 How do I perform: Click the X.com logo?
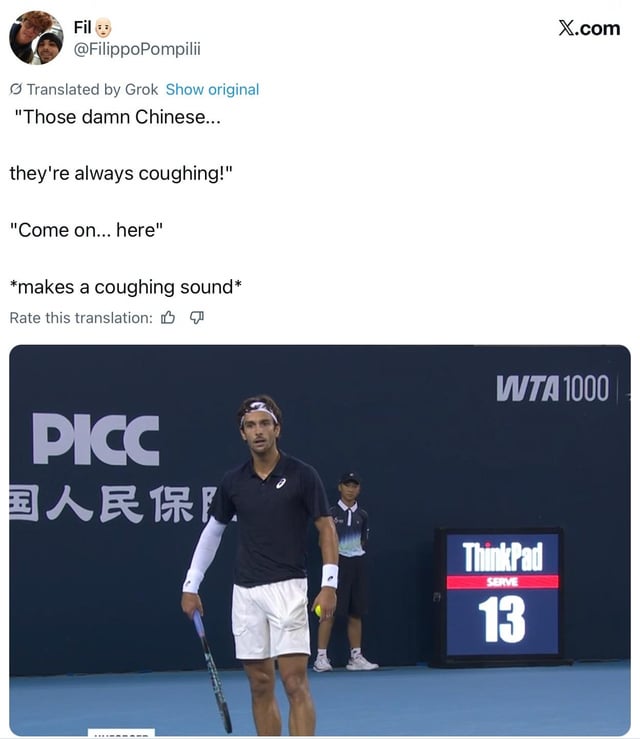pos(589,28)
